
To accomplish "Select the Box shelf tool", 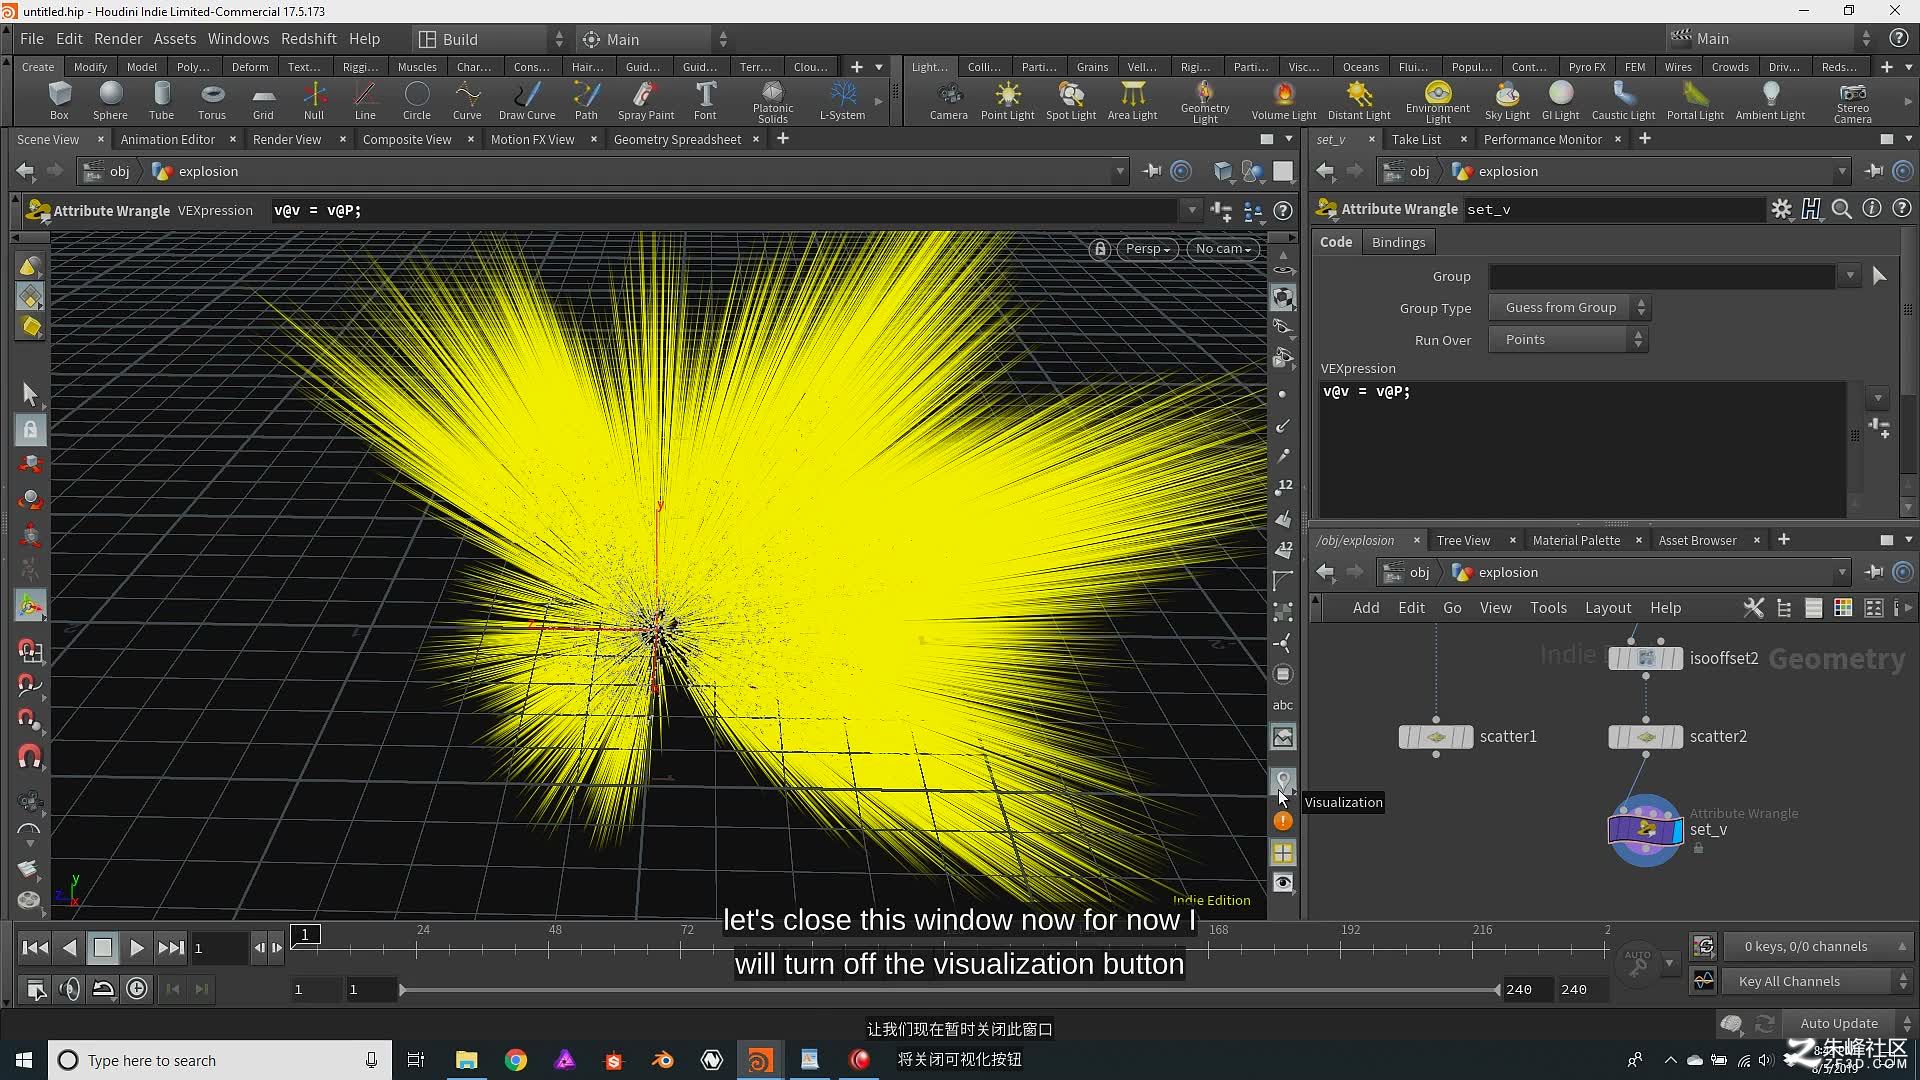I will tap(59, 101).
